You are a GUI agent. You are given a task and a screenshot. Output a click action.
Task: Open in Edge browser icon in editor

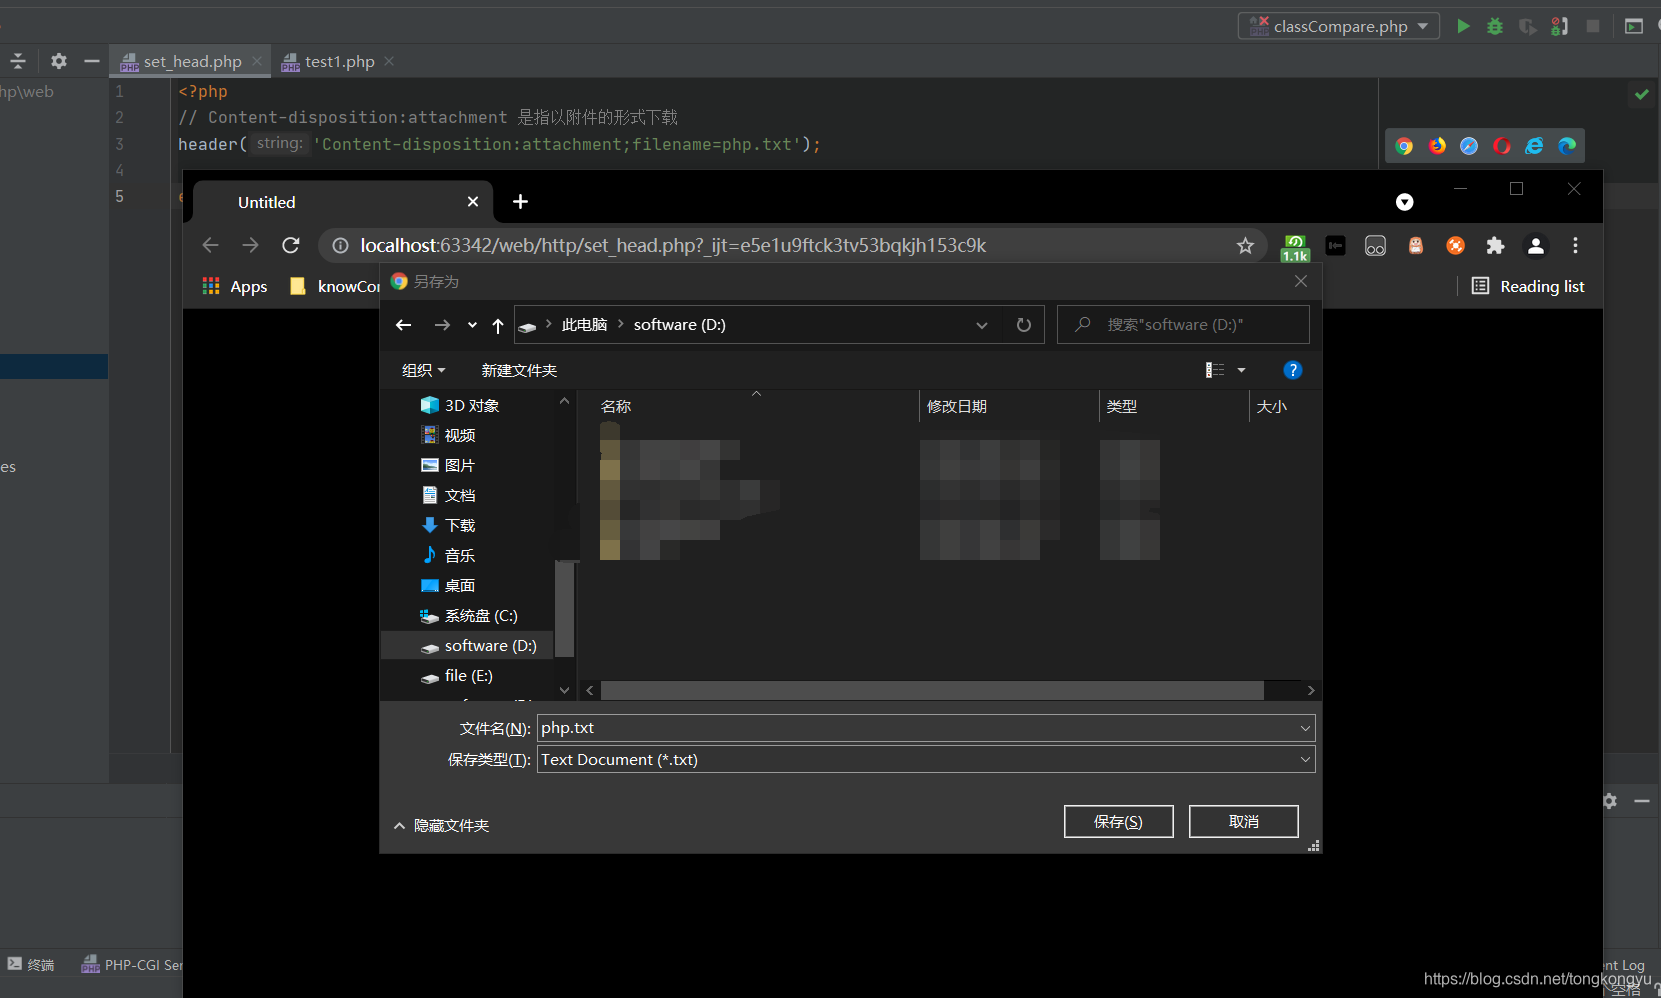(x=1567, y=146)
